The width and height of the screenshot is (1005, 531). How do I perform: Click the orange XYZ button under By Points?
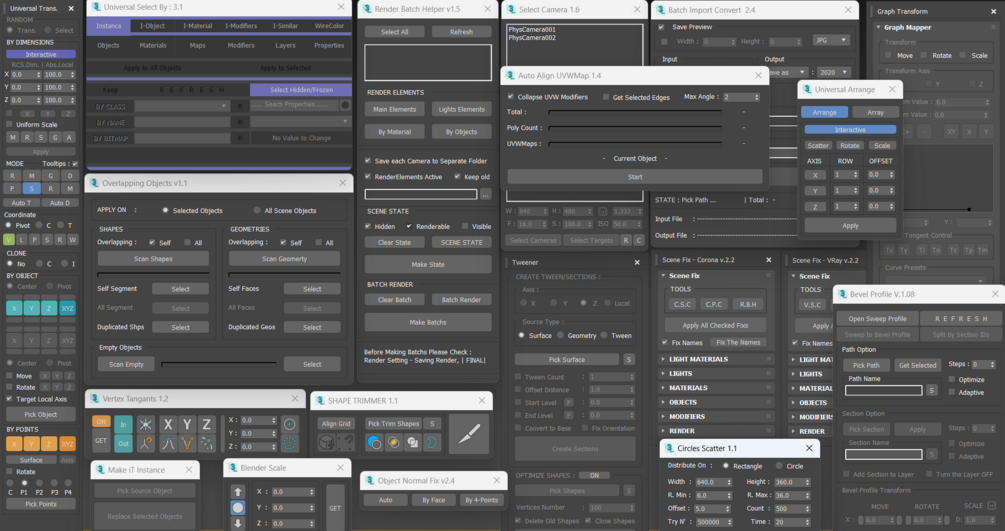pyautogui.click(x=67, y=444)
